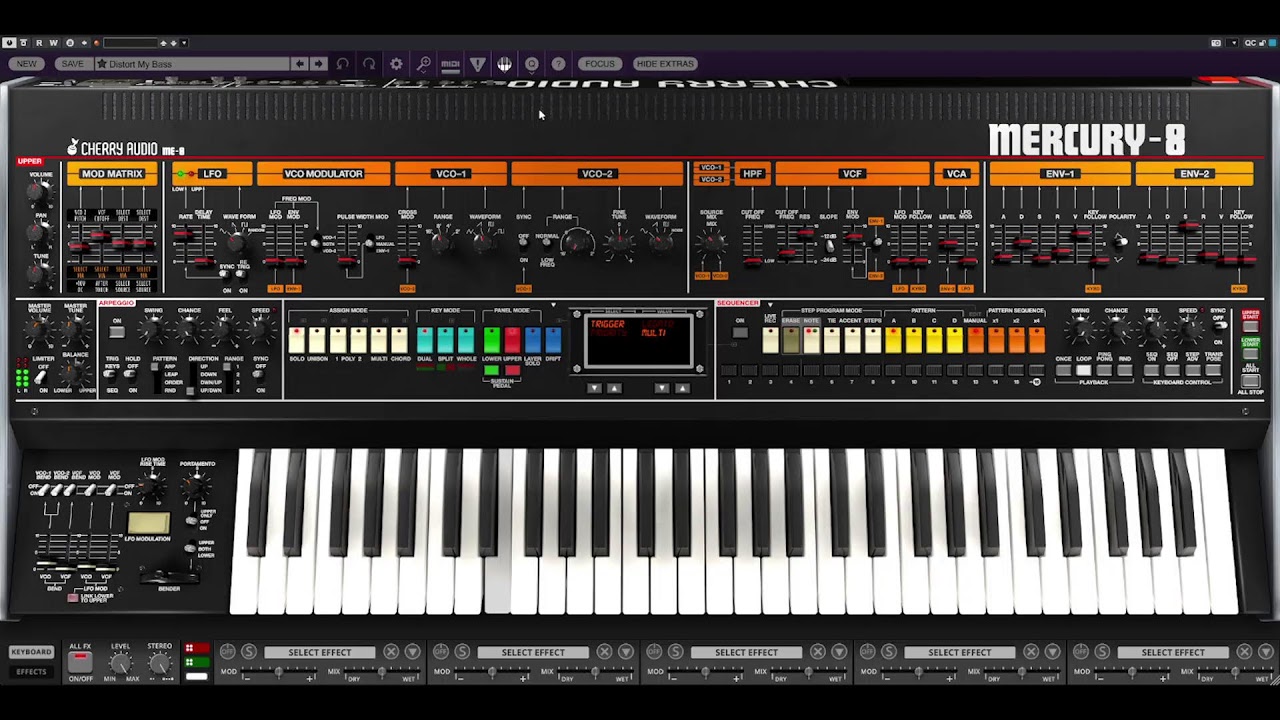Image resolution: width=1280 pixels, height=720 pixels.
Task: Toggle the Sequencer ON button
Action: coord(740,333)
